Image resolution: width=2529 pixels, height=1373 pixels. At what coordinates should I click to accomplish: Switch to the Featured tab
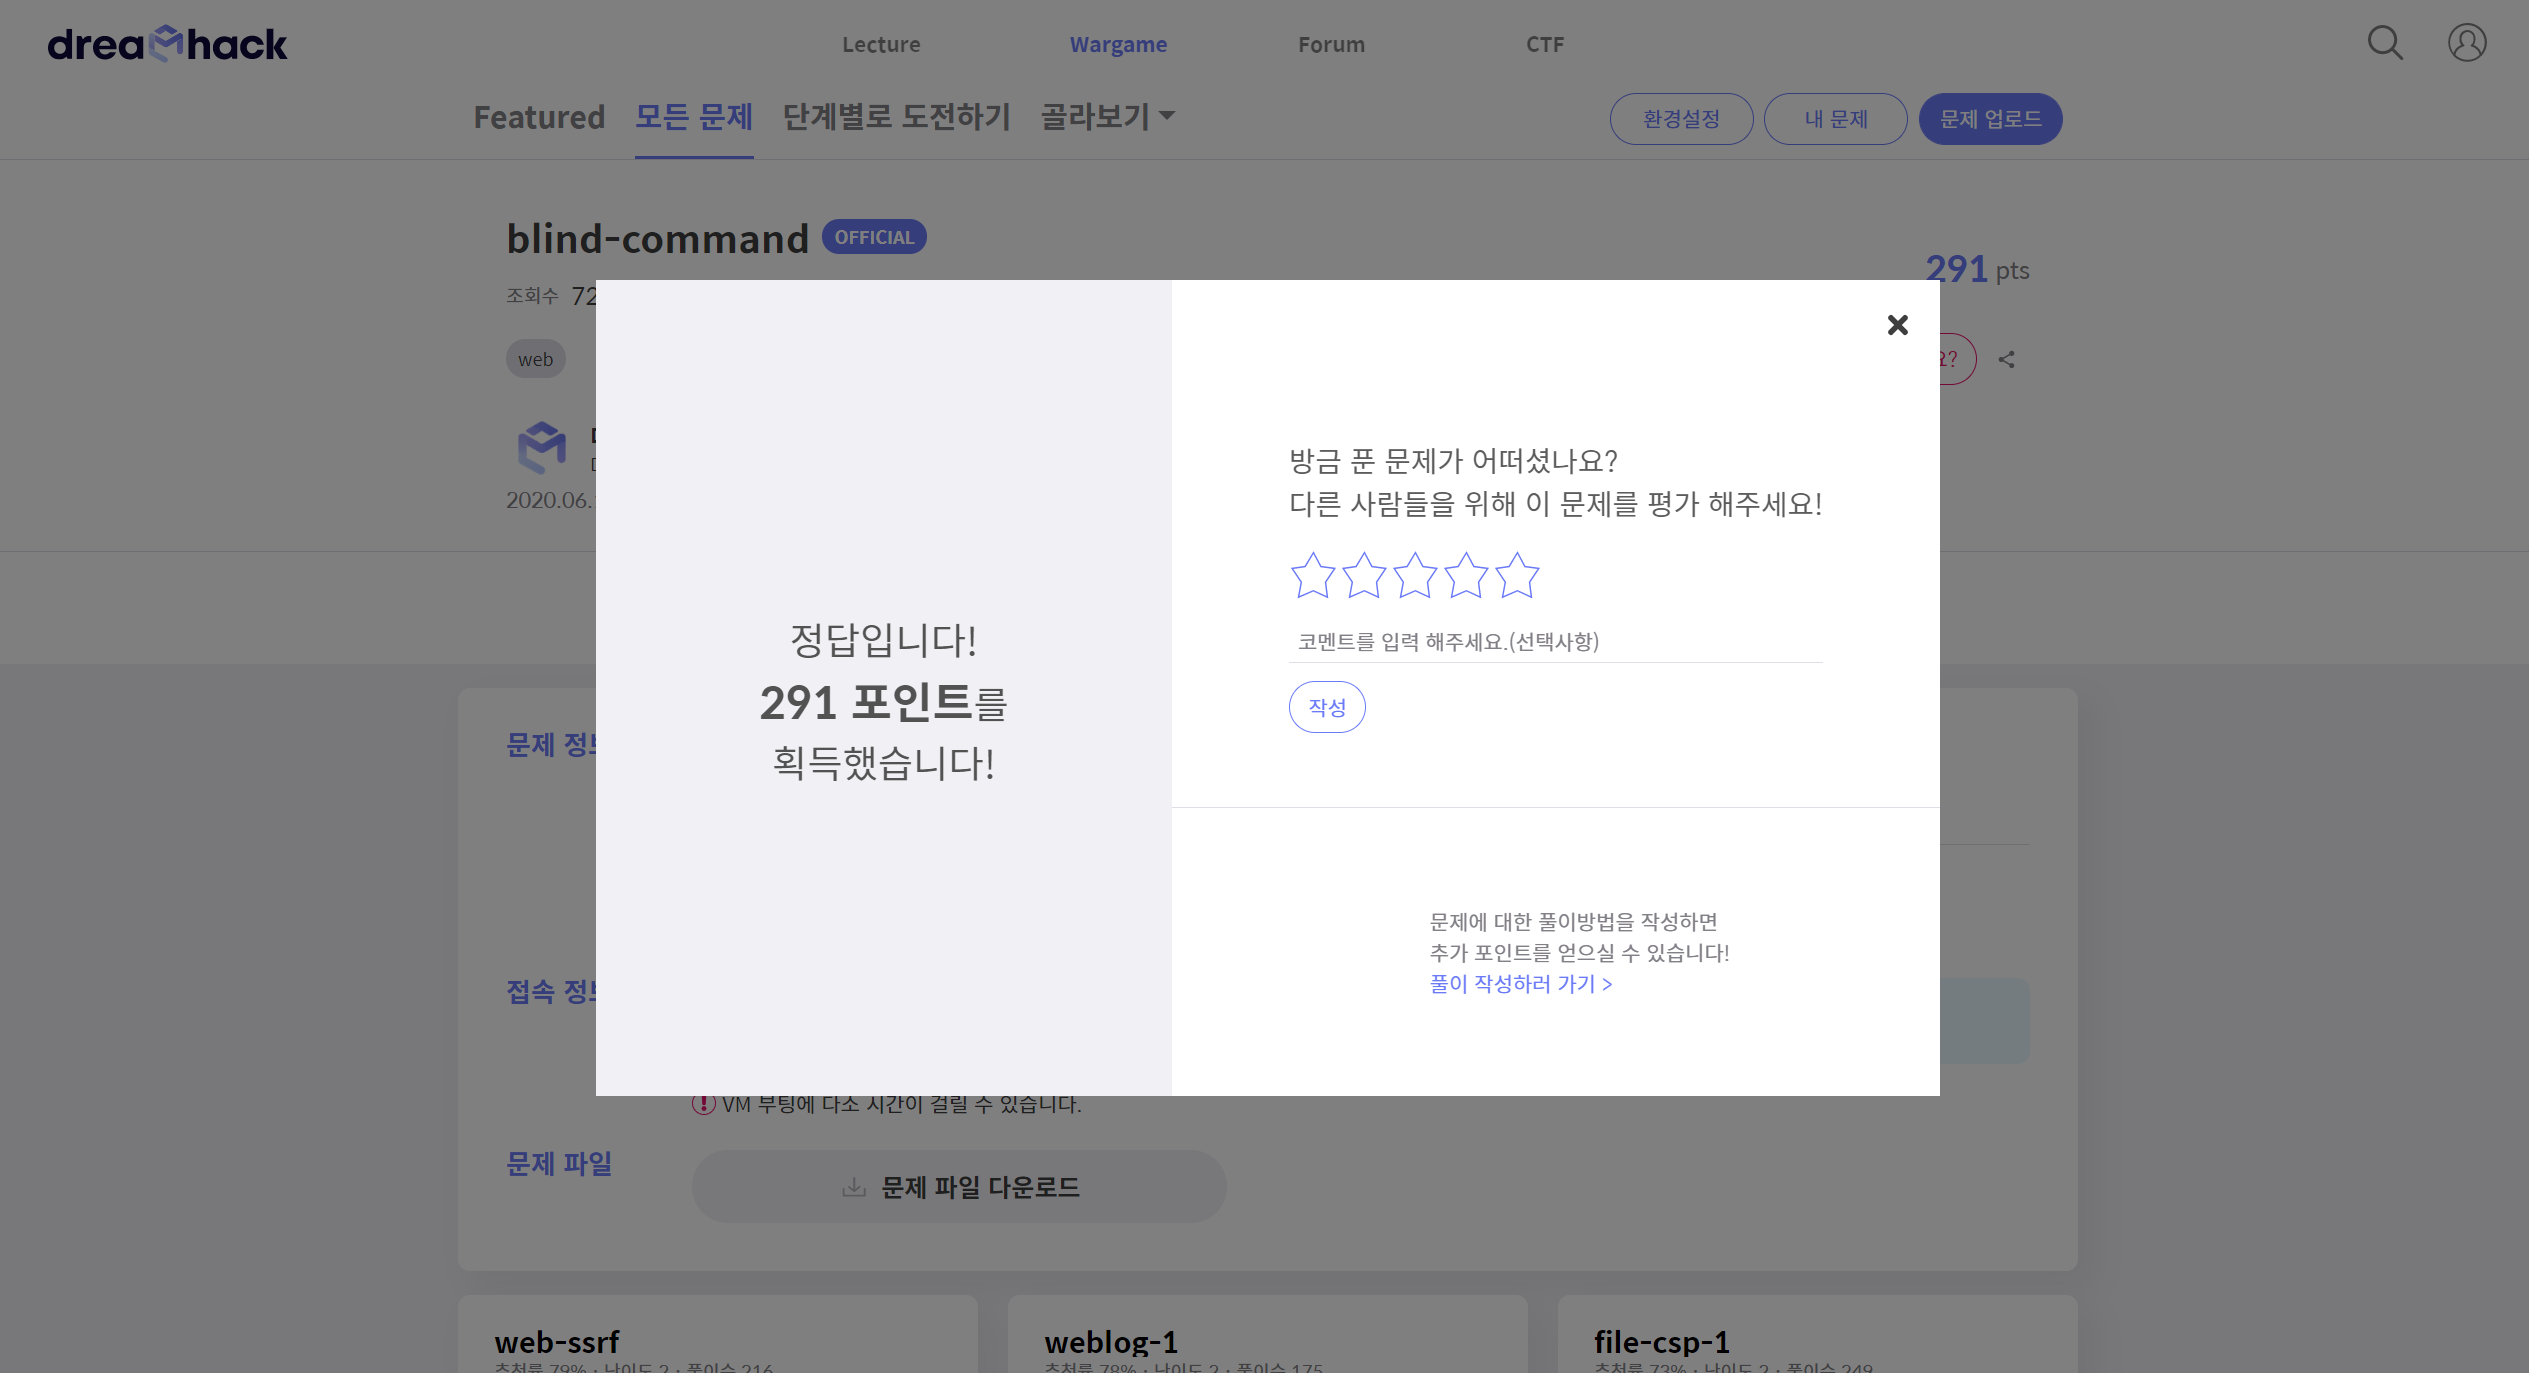coord(539,117)
